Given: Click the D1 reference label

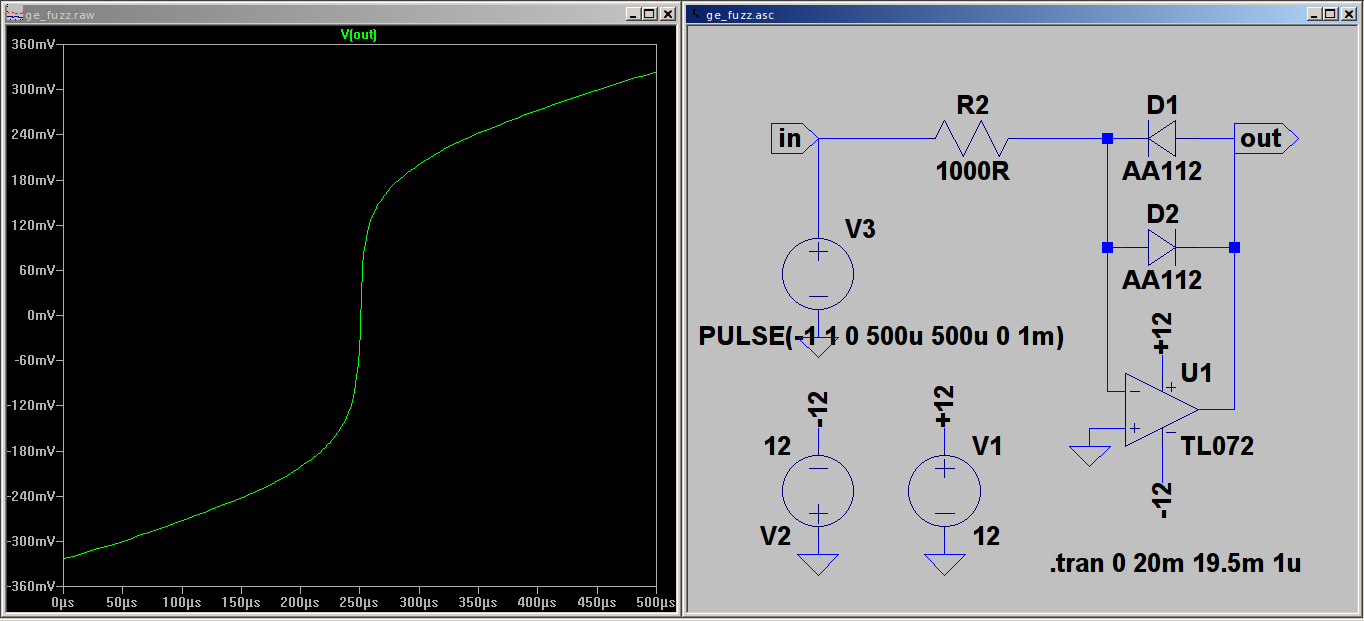Looking at the screenshot, I should (1162, 105).
